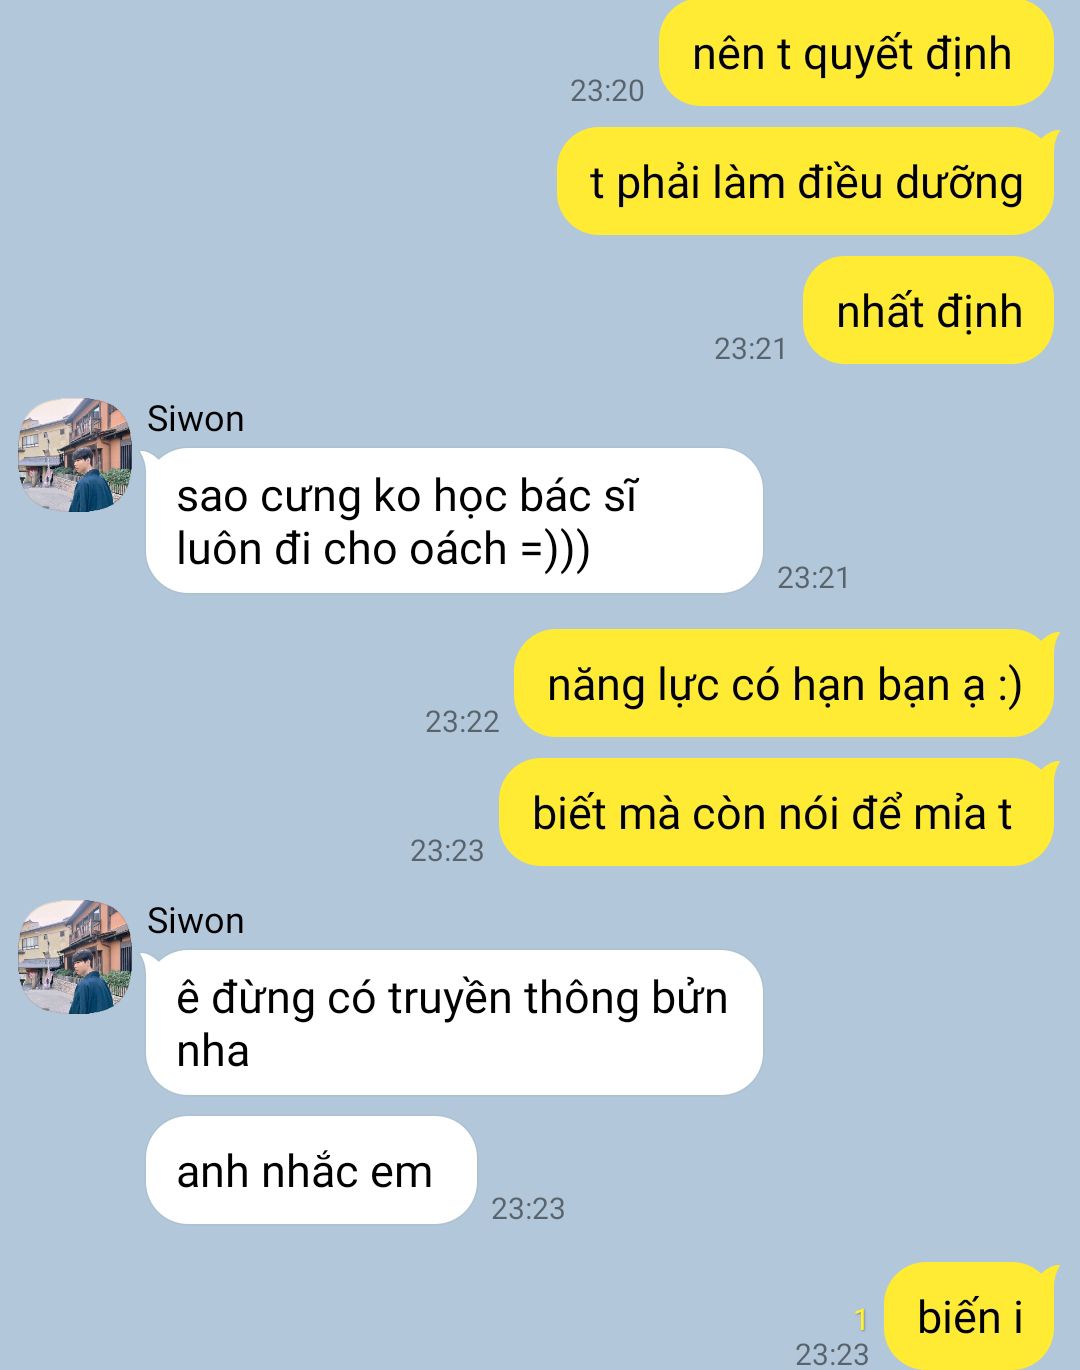The height and width of the screenshot is (1370, 1080).
Task: Select the 'nhất định' message bubble
Action: pyautogui.click(x=929, y=311)
